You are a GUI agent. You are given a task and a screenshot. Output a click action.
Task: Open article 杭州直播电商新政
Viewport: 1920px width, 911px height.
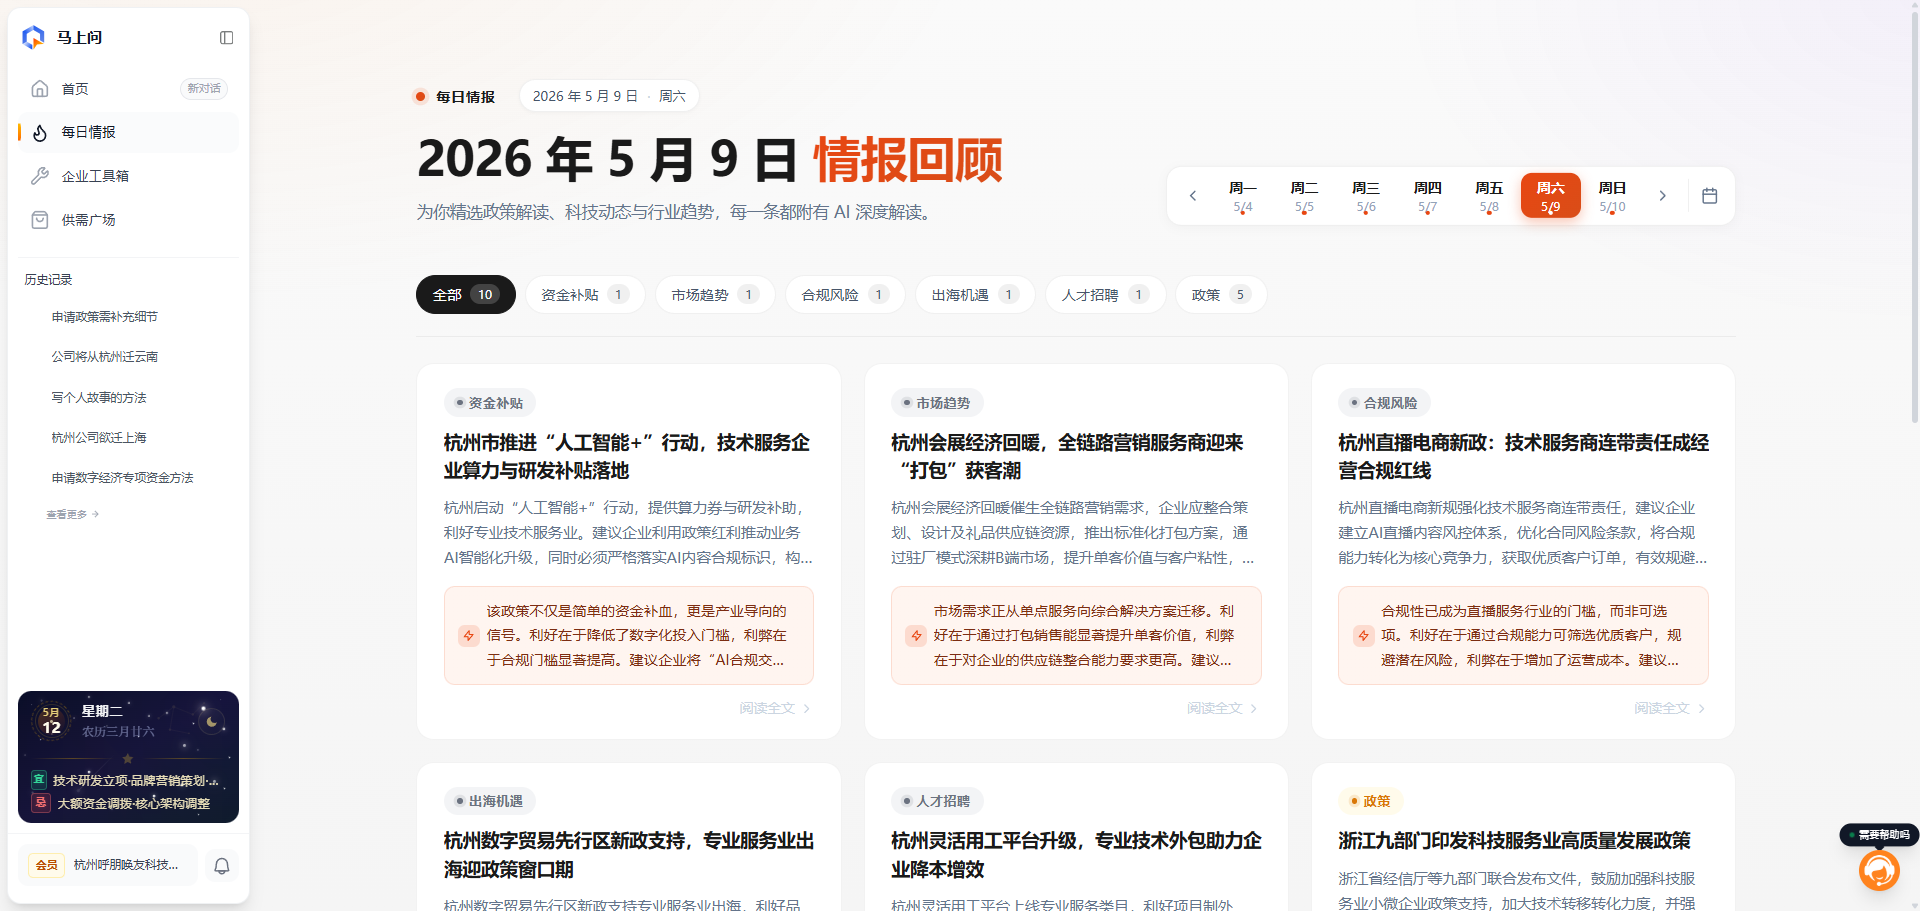[1523, 456]
